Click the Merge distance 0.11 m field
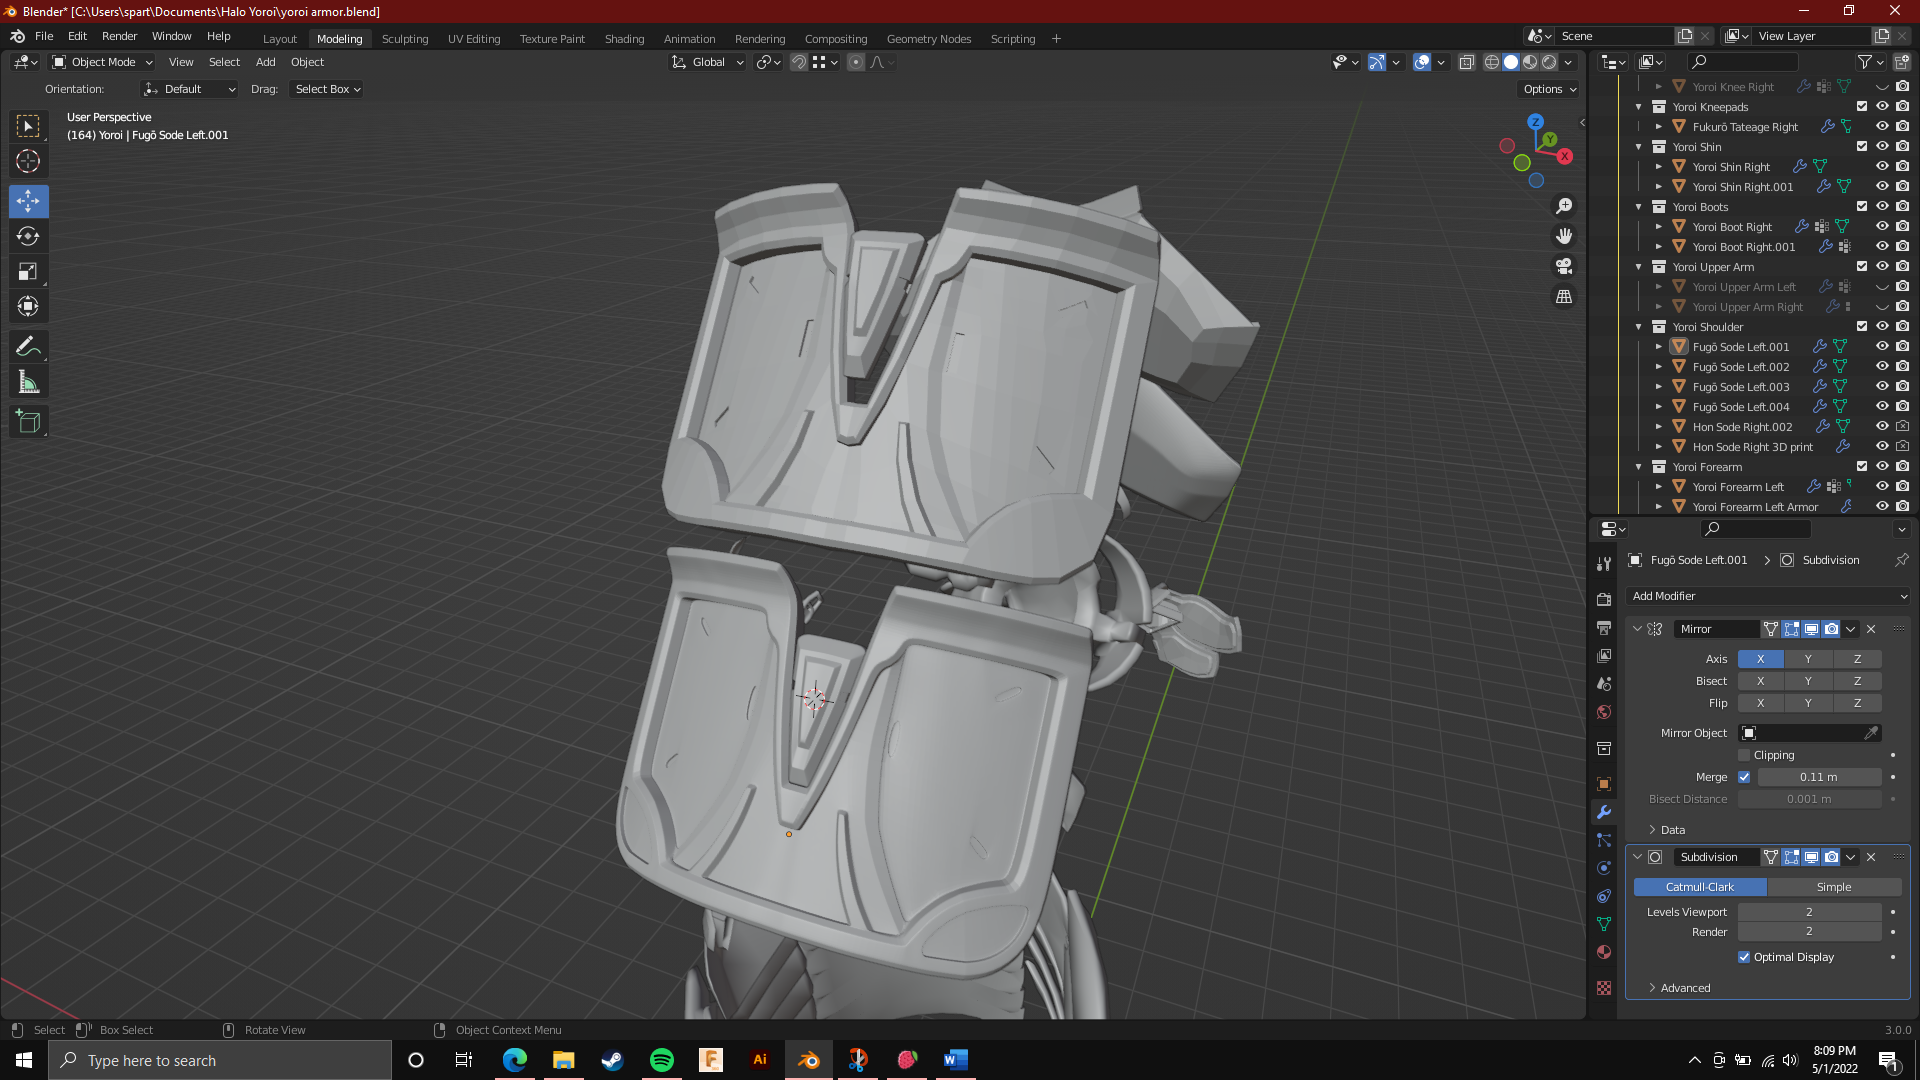Viewport: 1920px width, 1080px height. tap(1819, 777)
